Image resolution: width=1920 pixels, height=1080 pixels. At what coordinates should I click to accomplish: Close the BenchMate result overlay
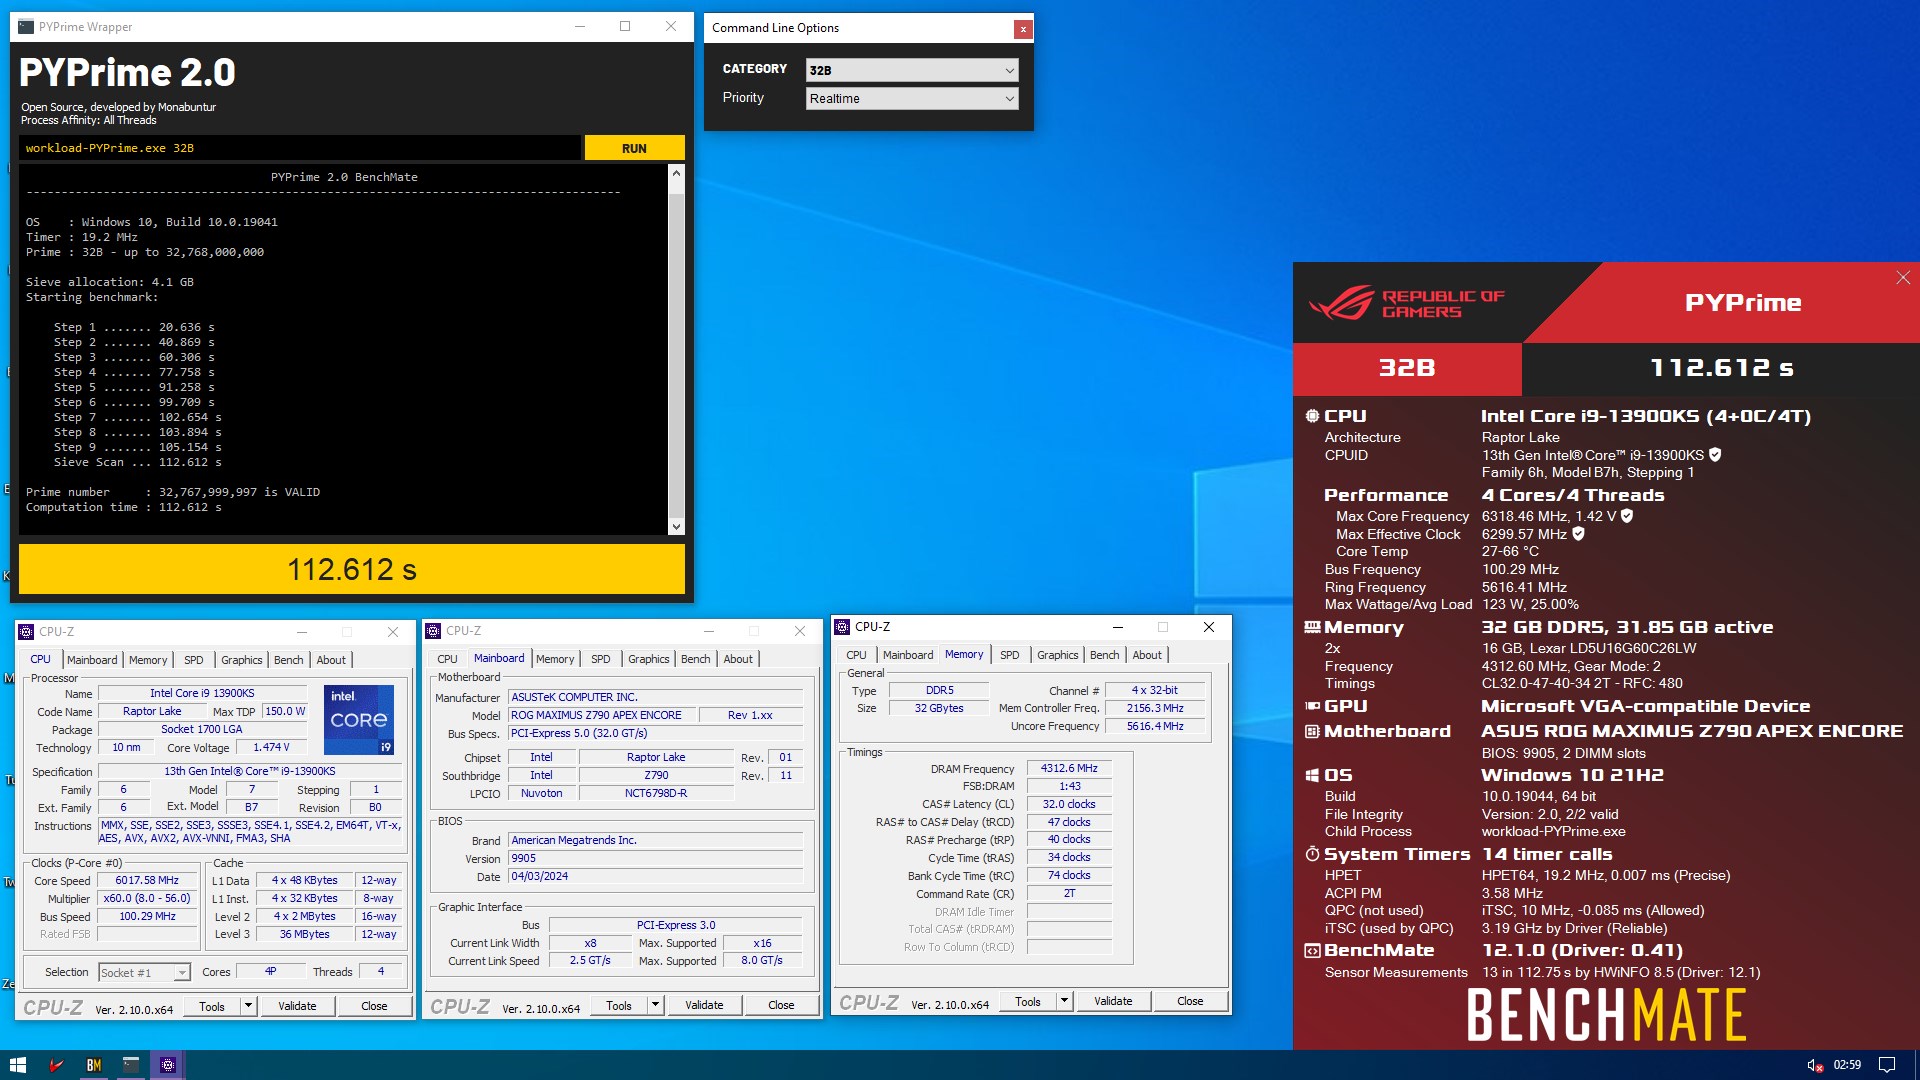1903,277
